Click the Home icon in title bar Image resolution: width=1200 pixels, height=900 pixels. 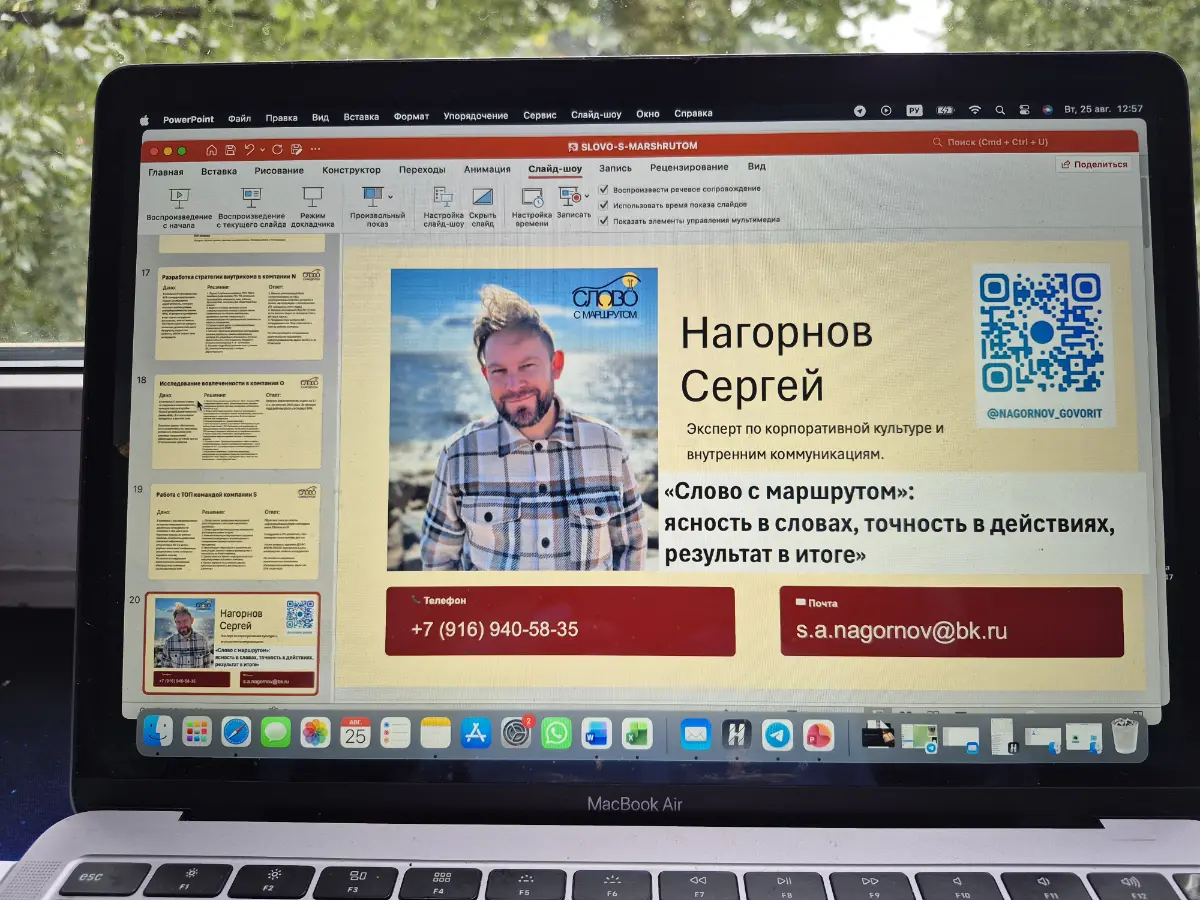[211, 150]
